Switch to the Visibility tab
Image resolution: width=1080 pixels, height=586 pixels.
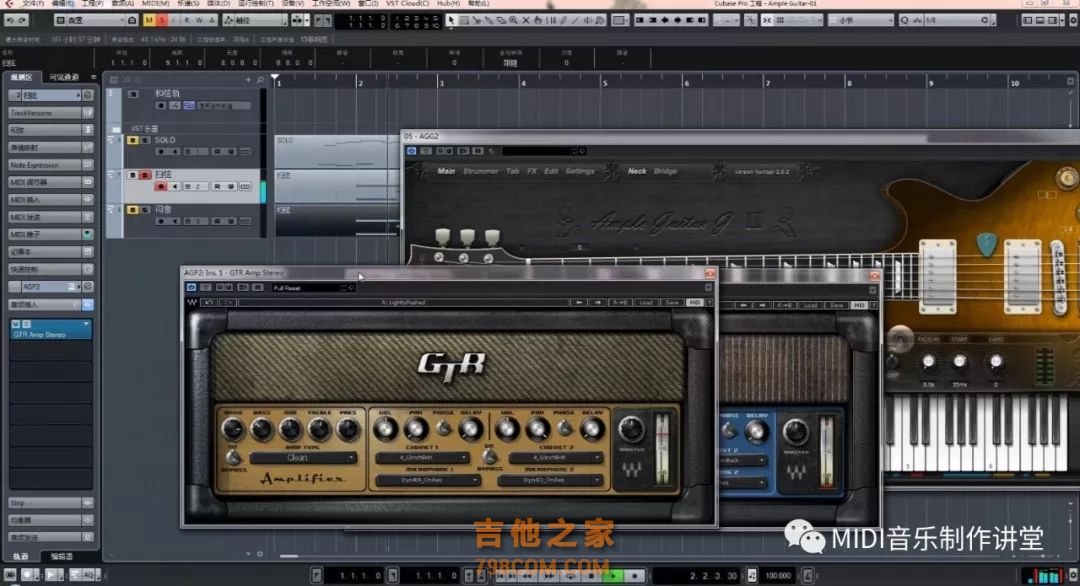coord(64,77)
